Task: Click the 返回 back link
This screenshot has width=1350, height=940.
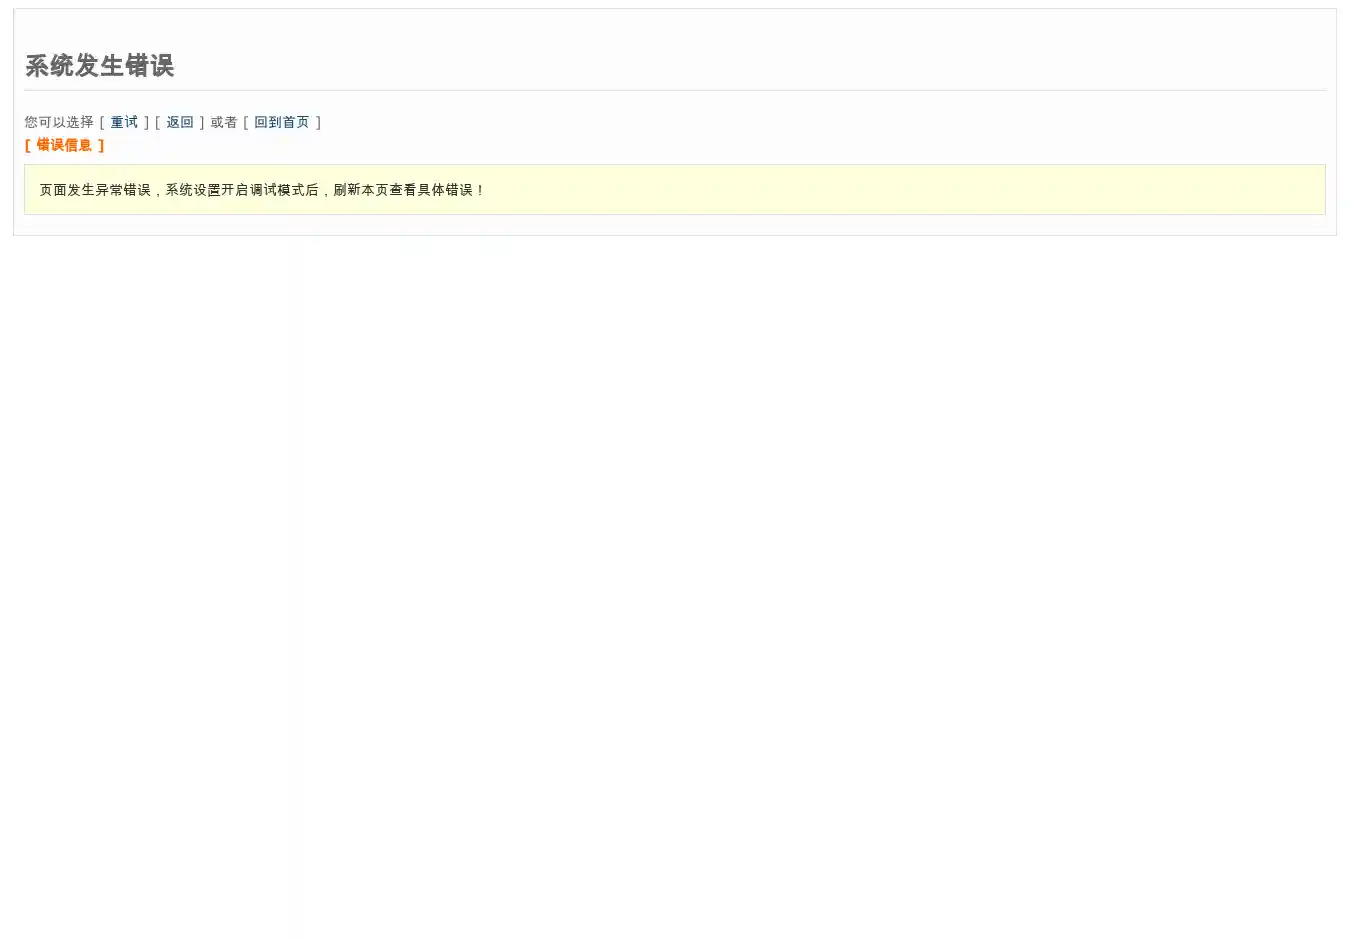Action: coord(180,122)
